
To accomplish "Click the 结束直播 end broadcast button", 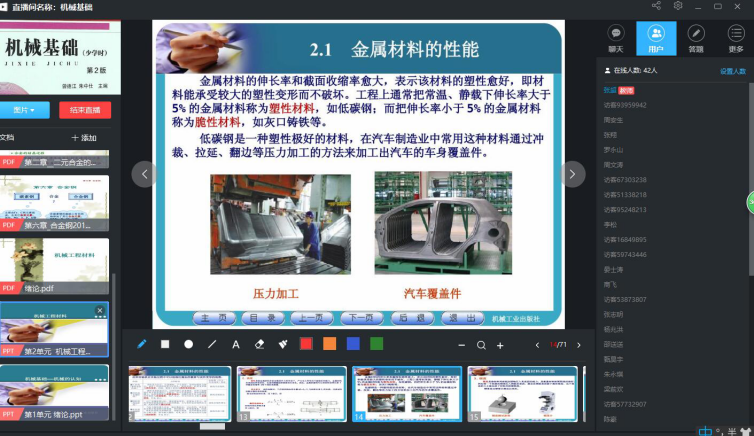I will click(85, 110).
